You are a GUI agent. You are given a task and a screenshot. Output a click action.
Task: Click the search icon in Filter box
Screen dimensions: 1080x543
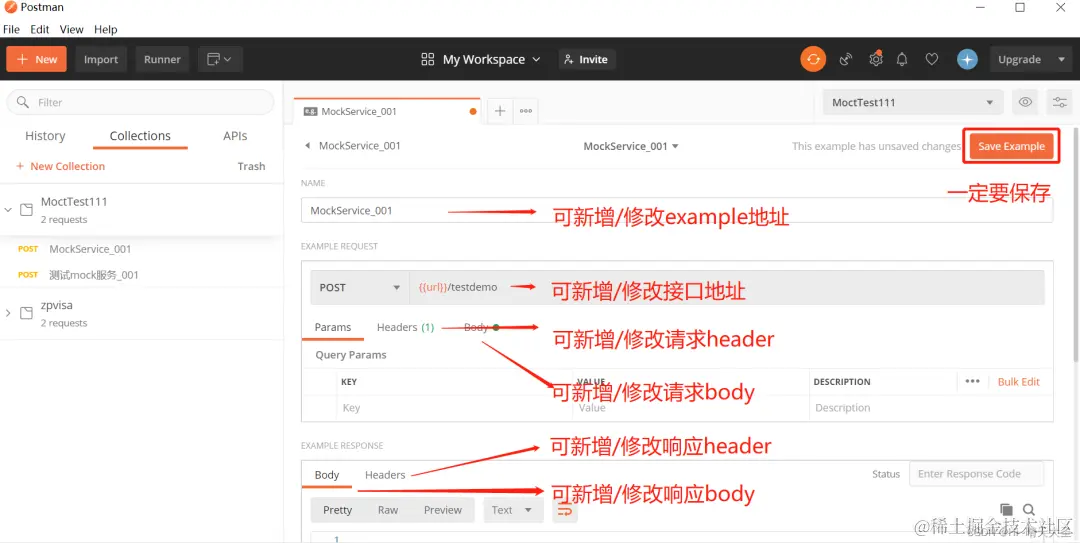point(23,102)
